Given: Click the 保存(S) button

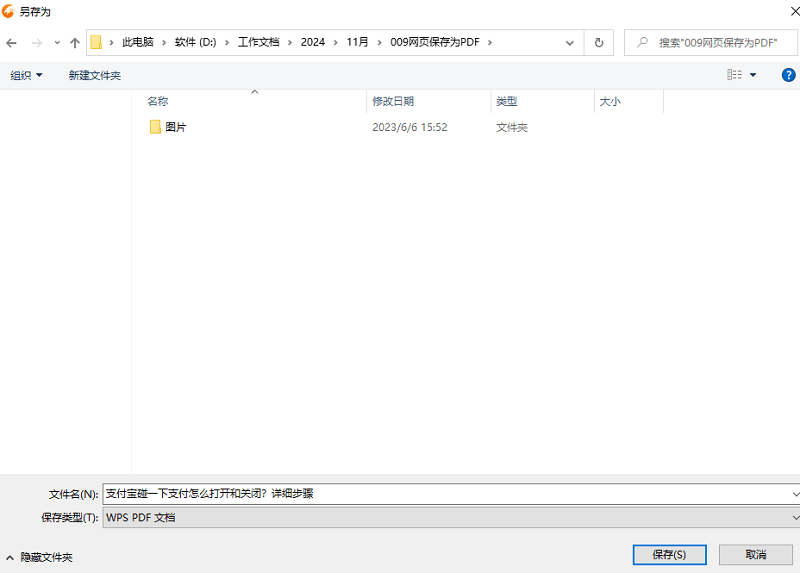Looking at the screenshot, I should click(x=669, y=555).
